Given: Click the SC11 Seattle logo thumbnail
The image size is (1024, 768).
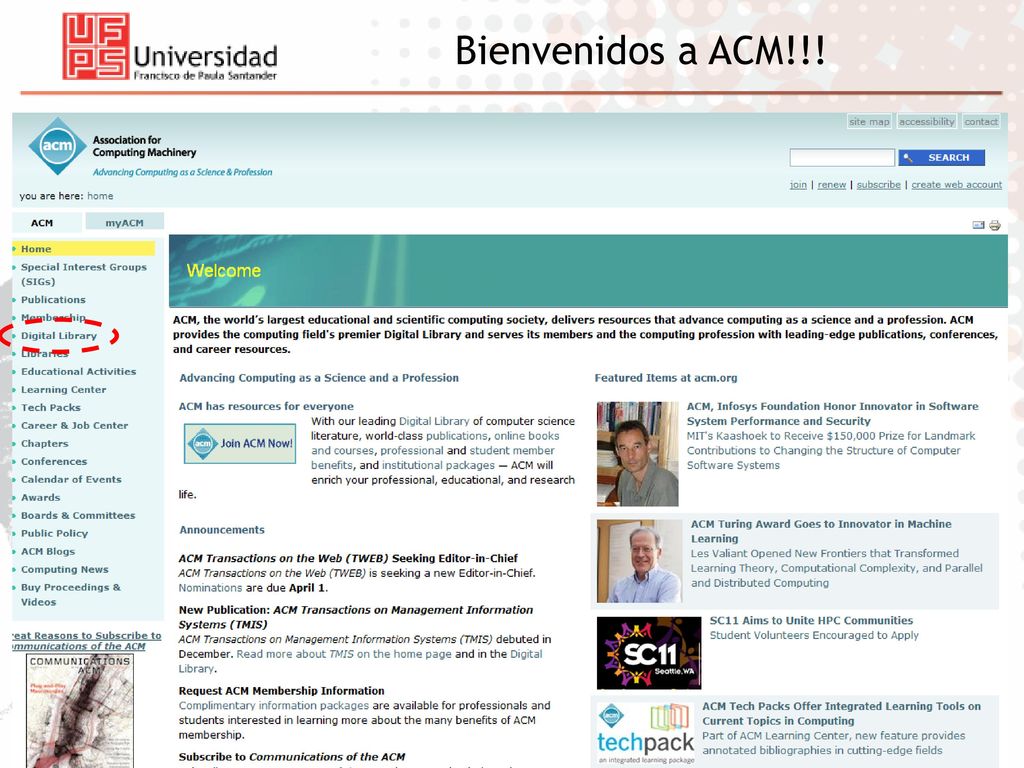Looking at the screenshot, I should pyautogui.click(x=648, y=652).
